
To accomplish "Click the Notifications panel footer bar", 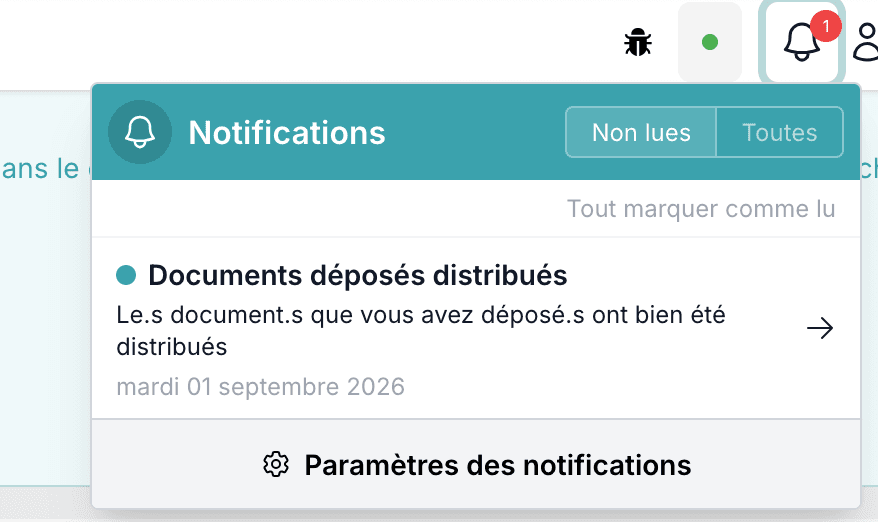I will coord(476,464).
